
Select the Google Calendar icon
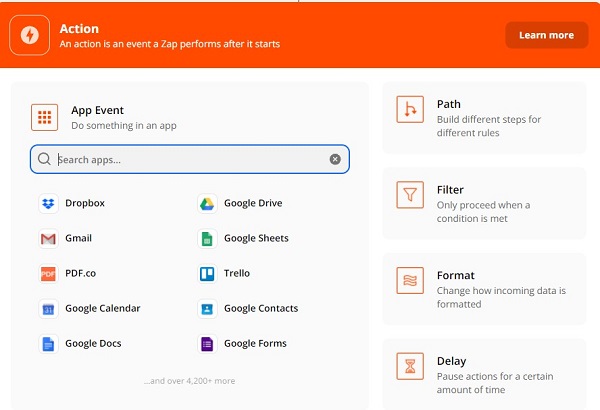pos(48,309)
